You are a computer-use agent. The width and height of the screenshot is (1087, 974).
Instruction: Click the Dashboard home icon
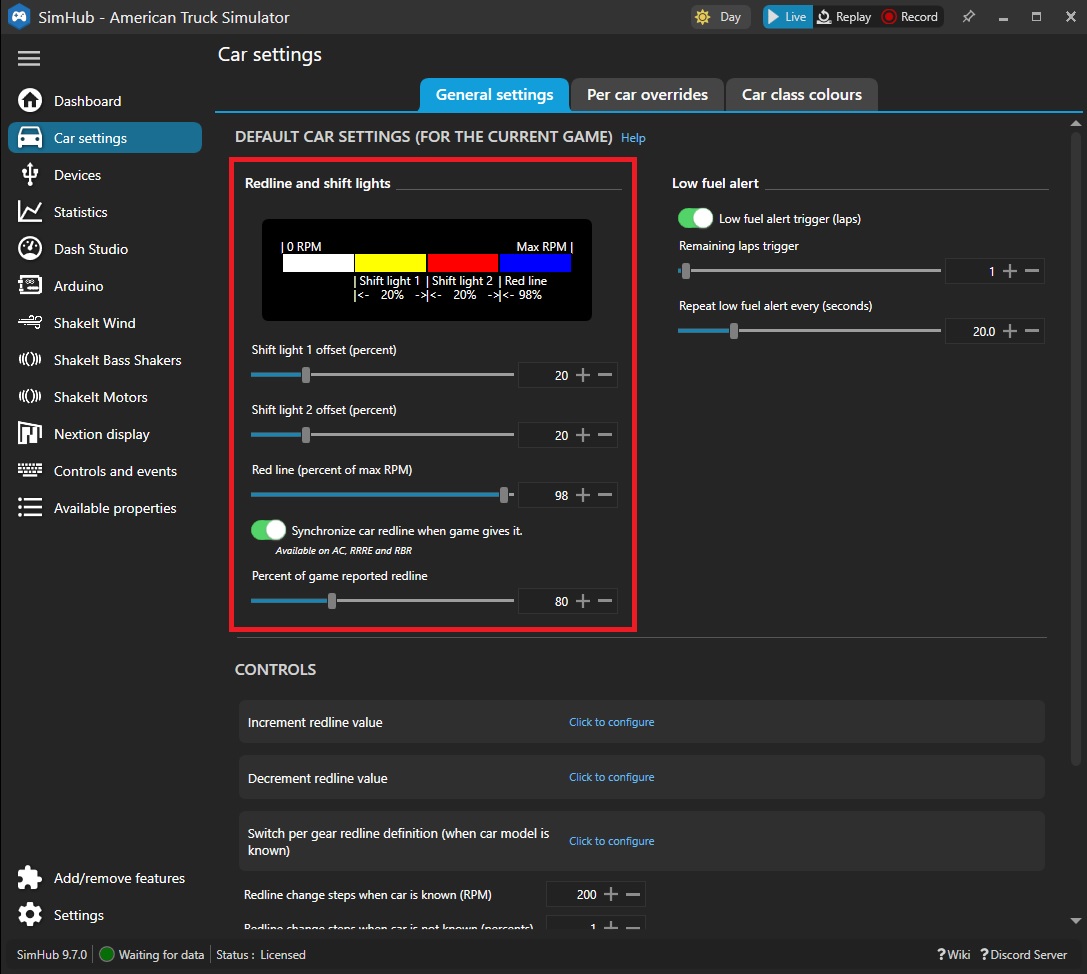(30, 101)
